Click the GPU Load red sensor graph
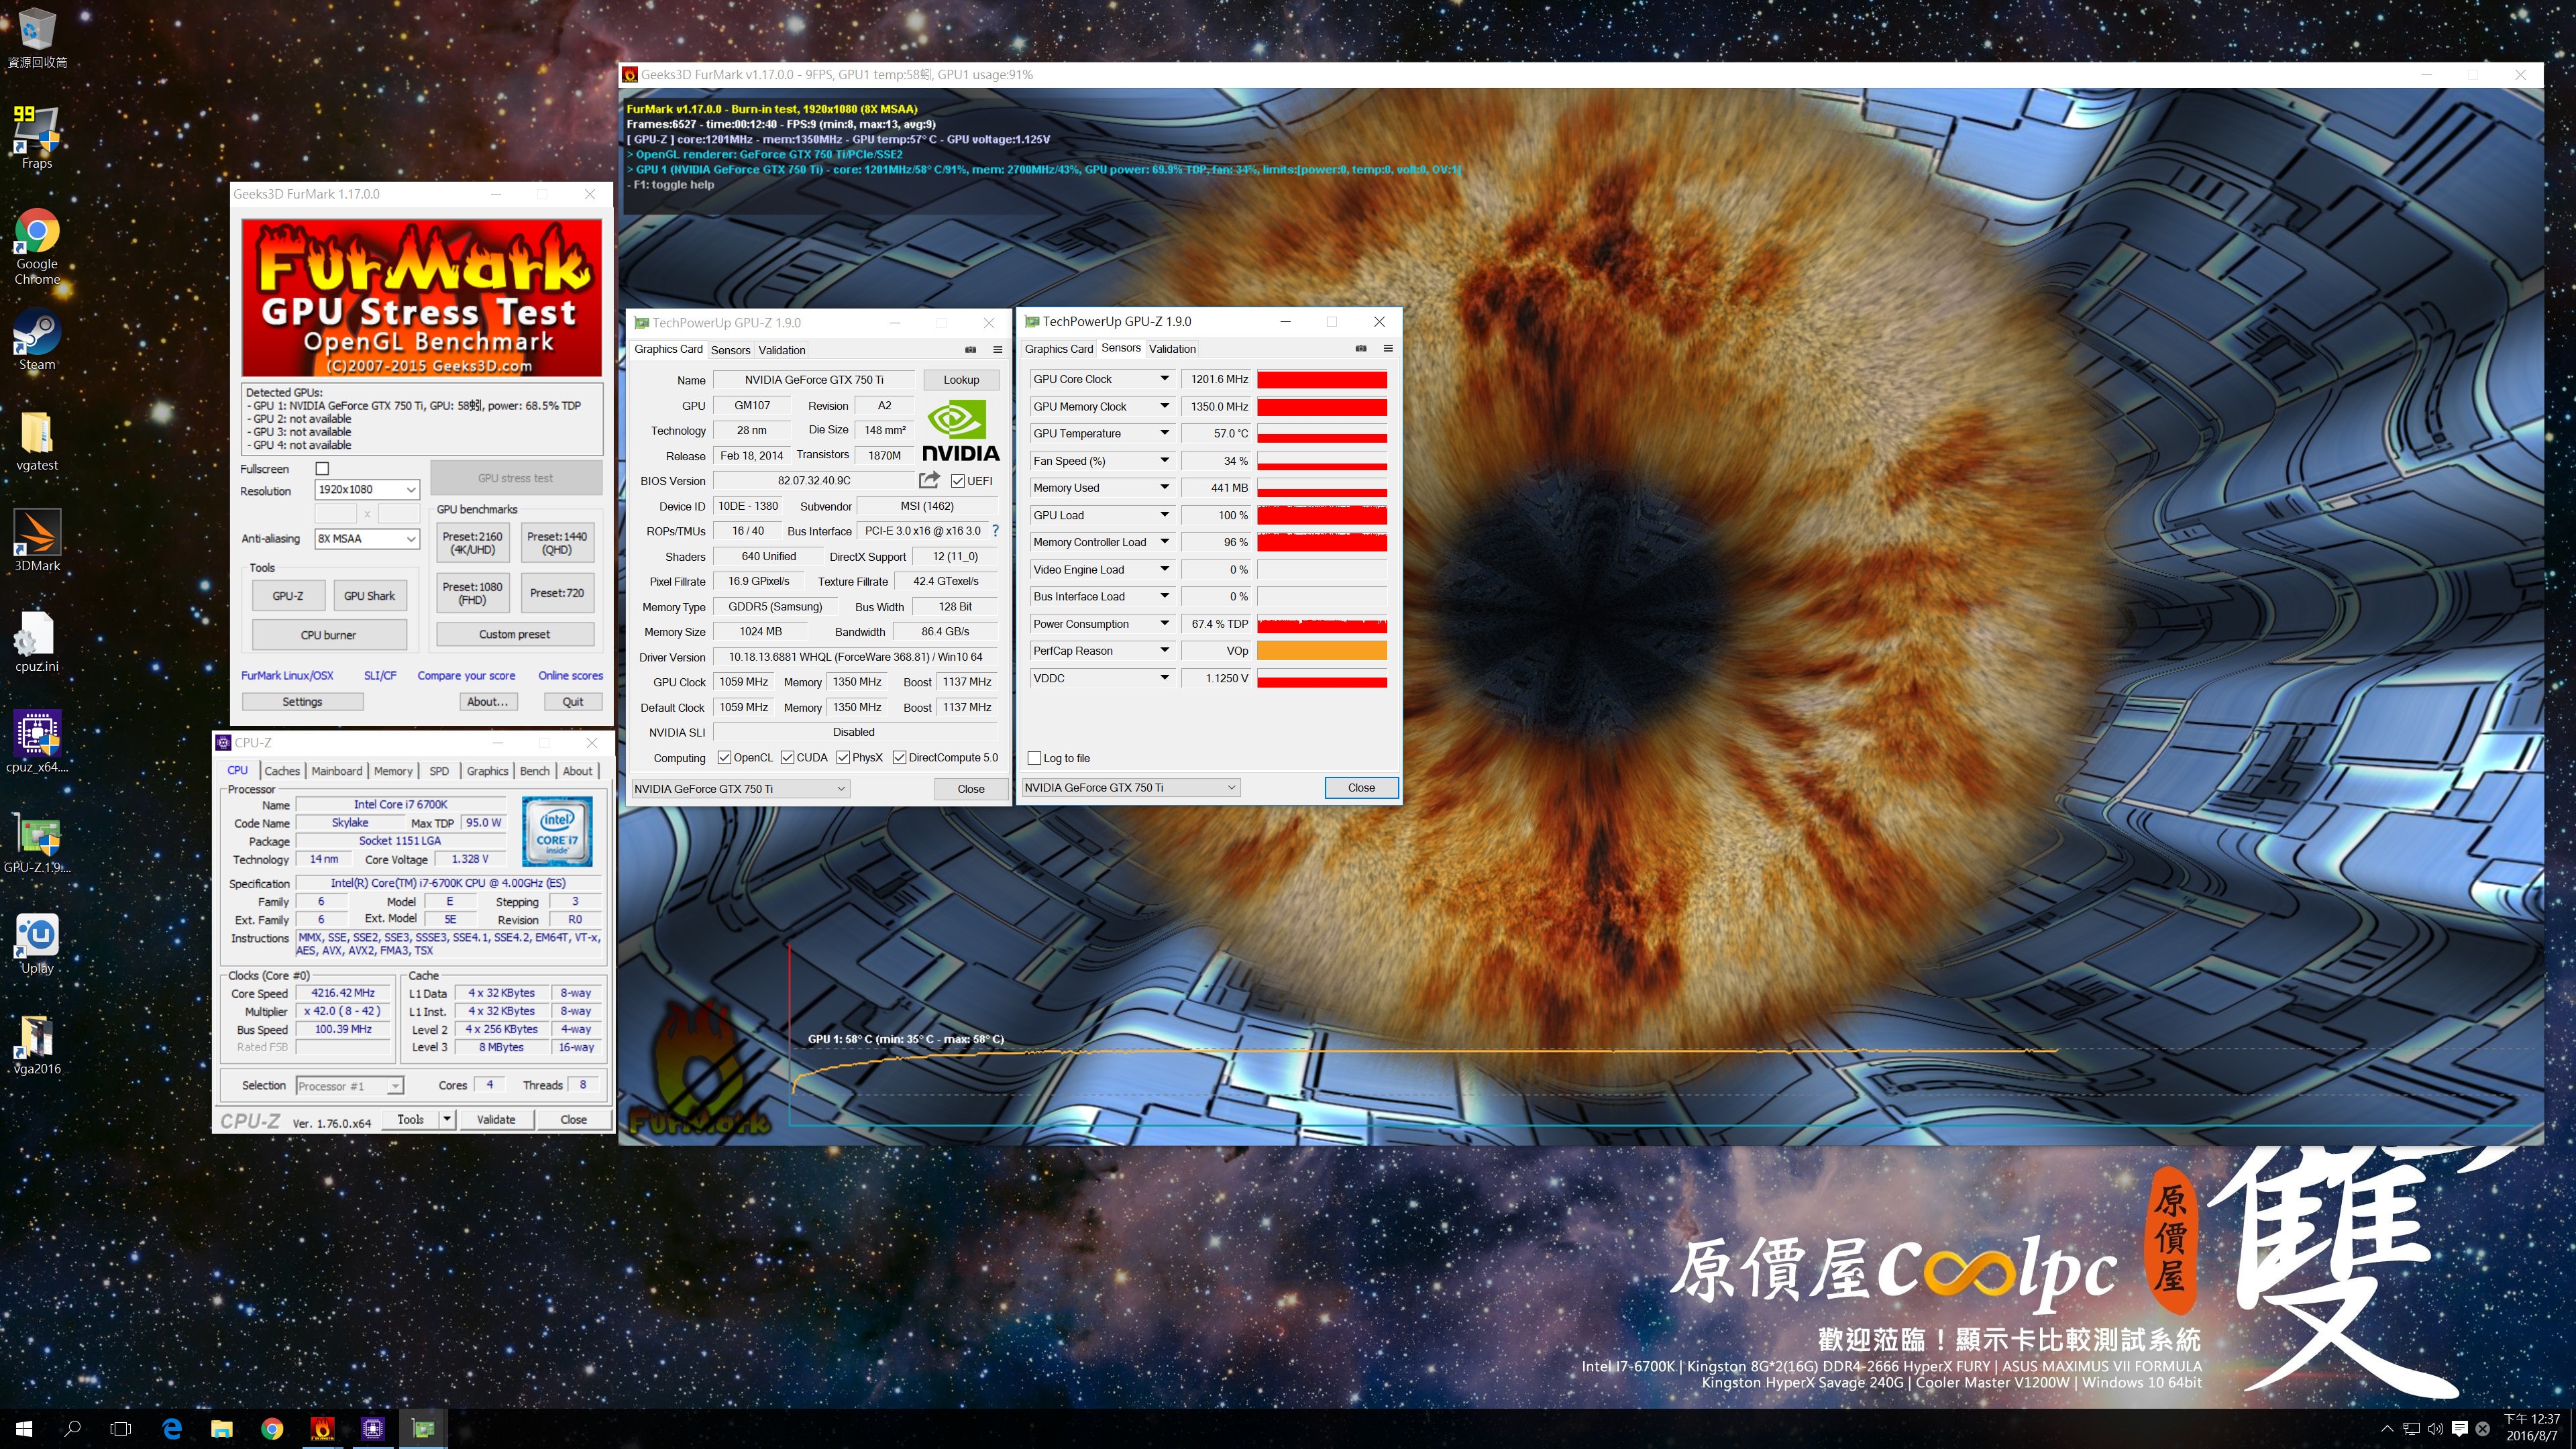Viewport: 2576px width, 1449px height. pyautogui.click(x=1321, y=515)
